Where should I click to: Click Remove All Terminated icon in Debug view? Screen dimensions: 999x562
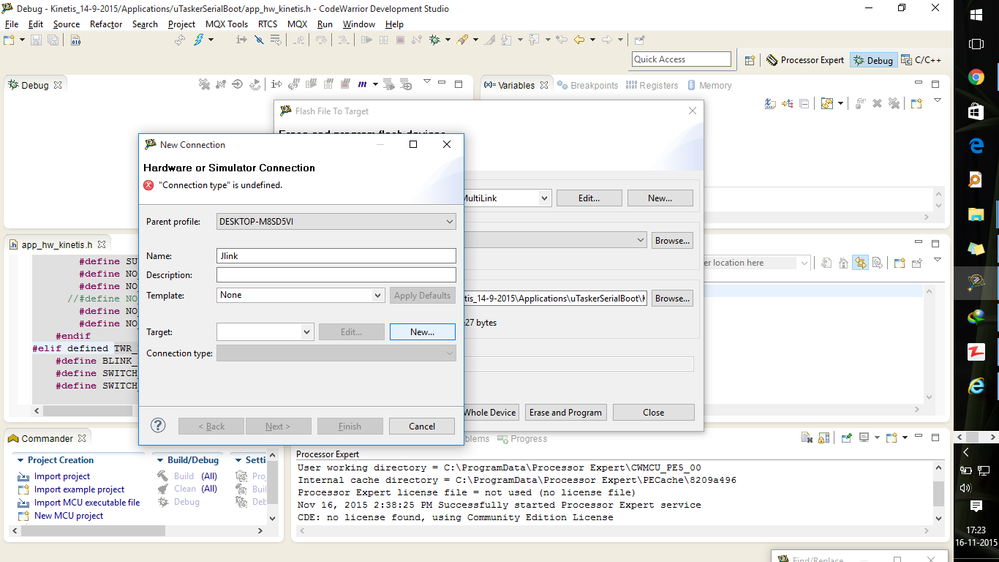click(204, 84)
